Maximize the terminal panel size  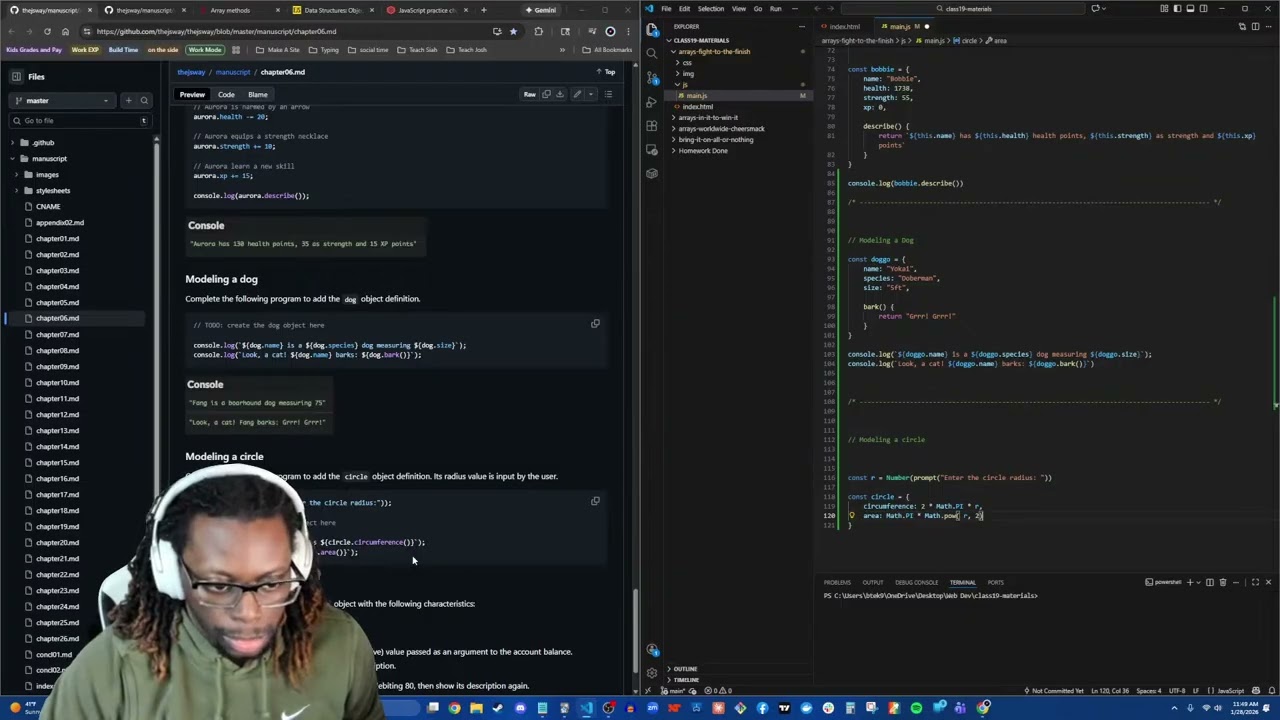click(1255, 582)
